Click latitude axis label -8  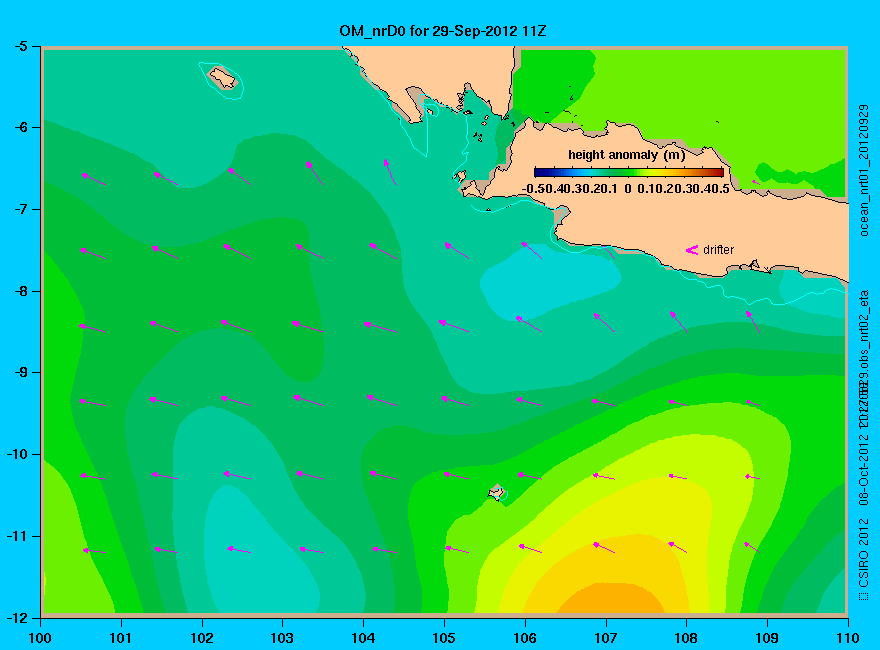20,291
